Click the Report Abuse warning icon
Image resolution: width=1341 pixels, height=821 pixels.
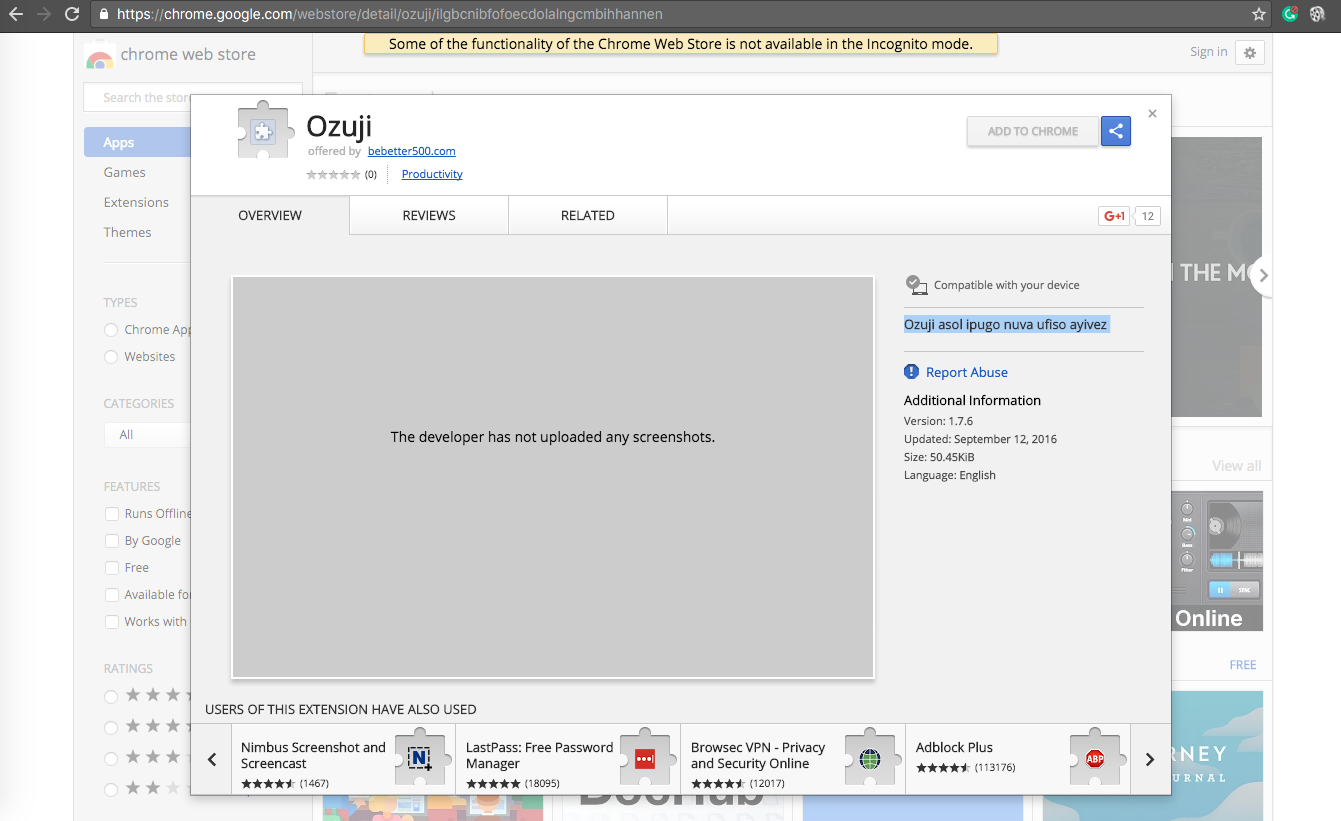(911, 372)
